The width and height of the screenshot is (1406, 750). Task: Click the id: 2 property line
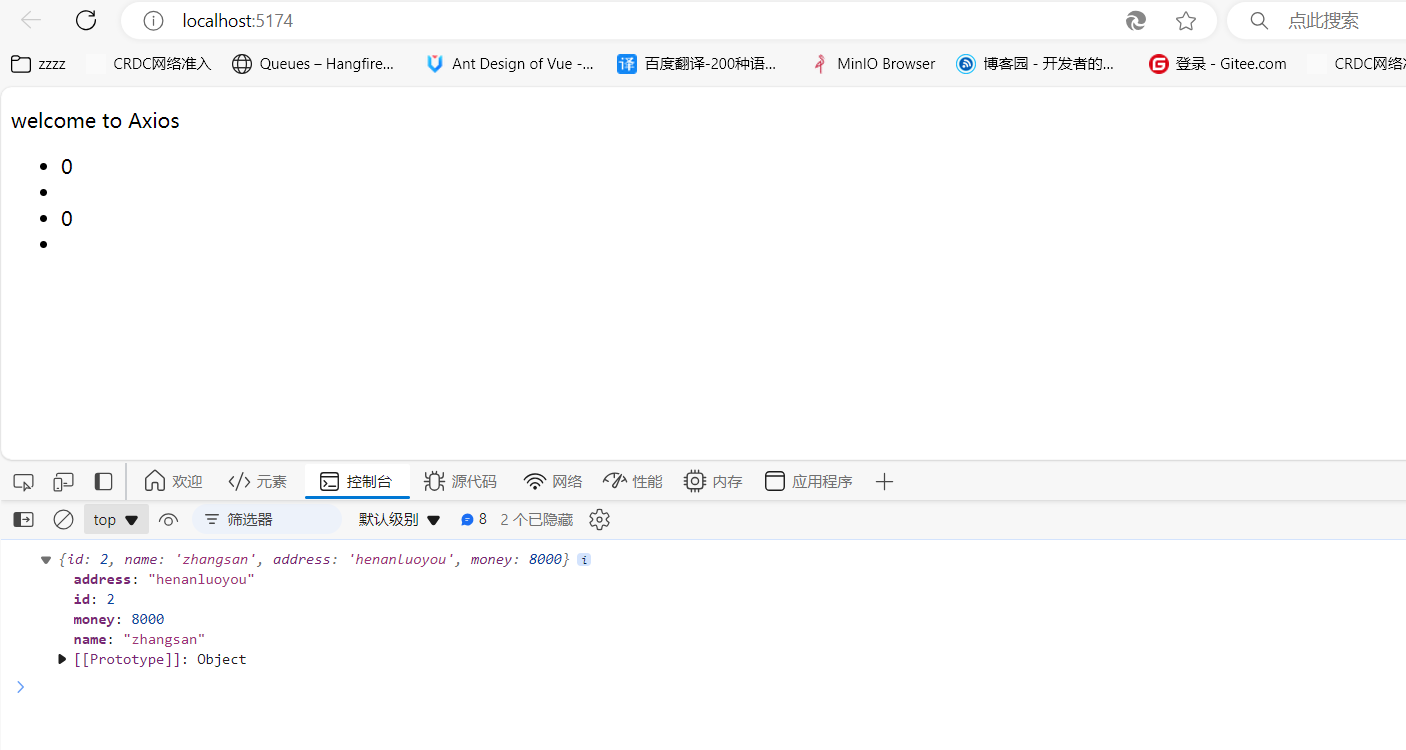[x=94, y=600]
